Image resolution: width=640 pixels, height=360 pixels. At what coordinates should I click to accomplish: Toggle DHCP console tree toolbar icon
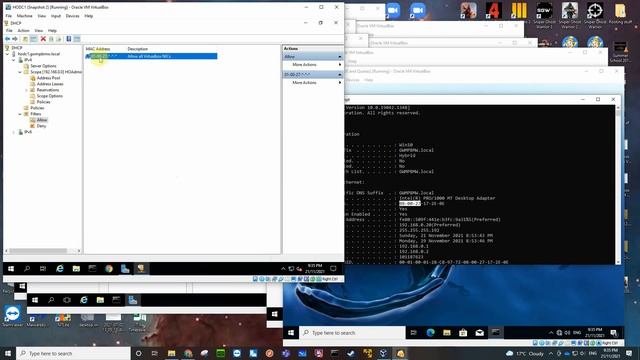33,39
